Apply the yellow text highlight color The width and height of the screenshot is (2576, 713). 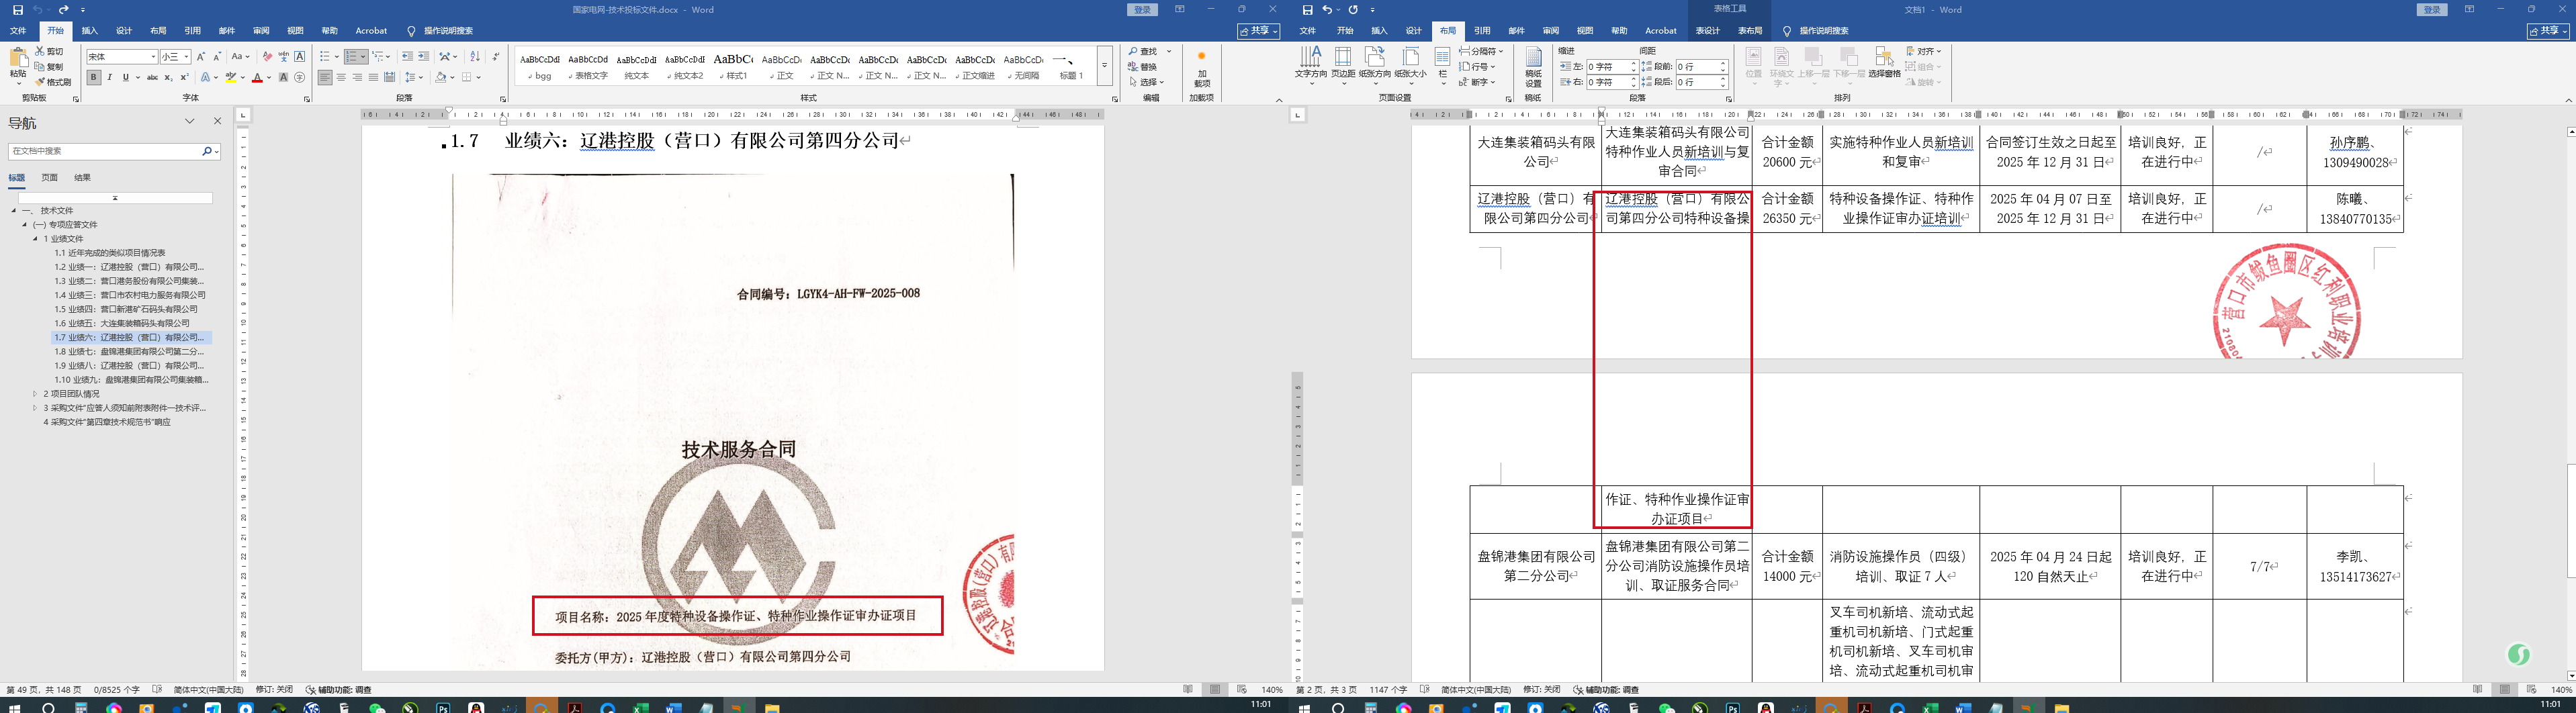coord(231,78)
